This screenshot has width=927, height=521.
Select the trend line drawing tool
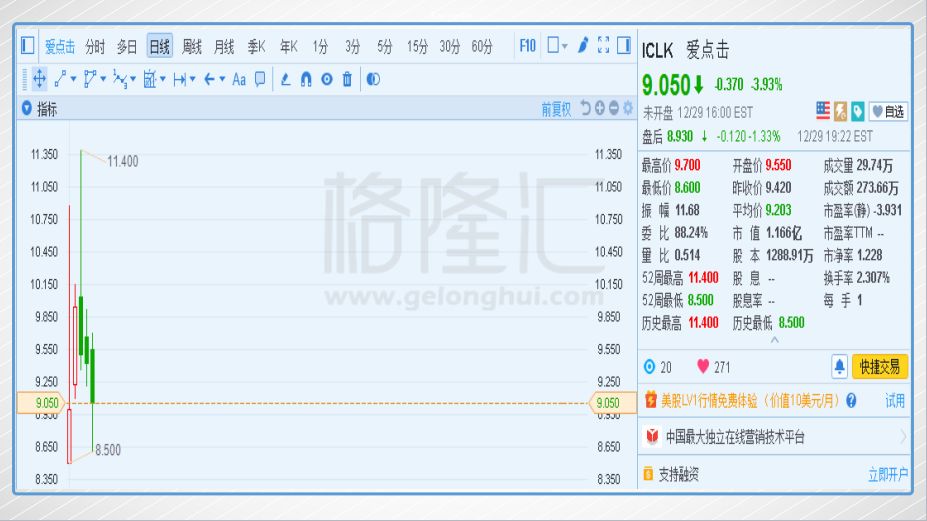(x=60, y=79)
